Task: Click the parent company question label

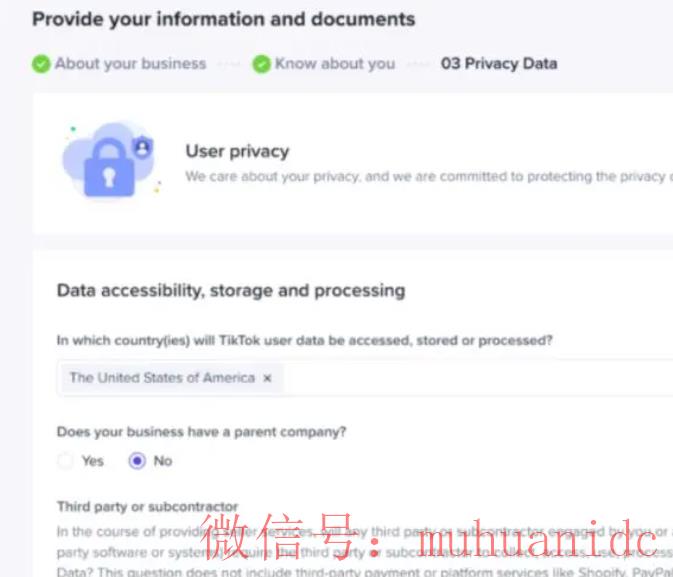Action: (201, 432)
